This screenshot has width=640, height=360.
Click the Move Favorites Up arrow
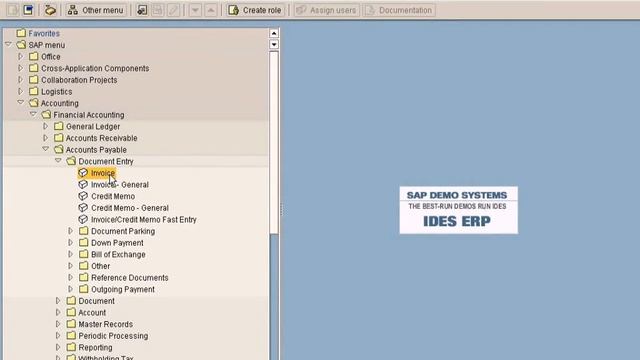(x=211, y=10)
